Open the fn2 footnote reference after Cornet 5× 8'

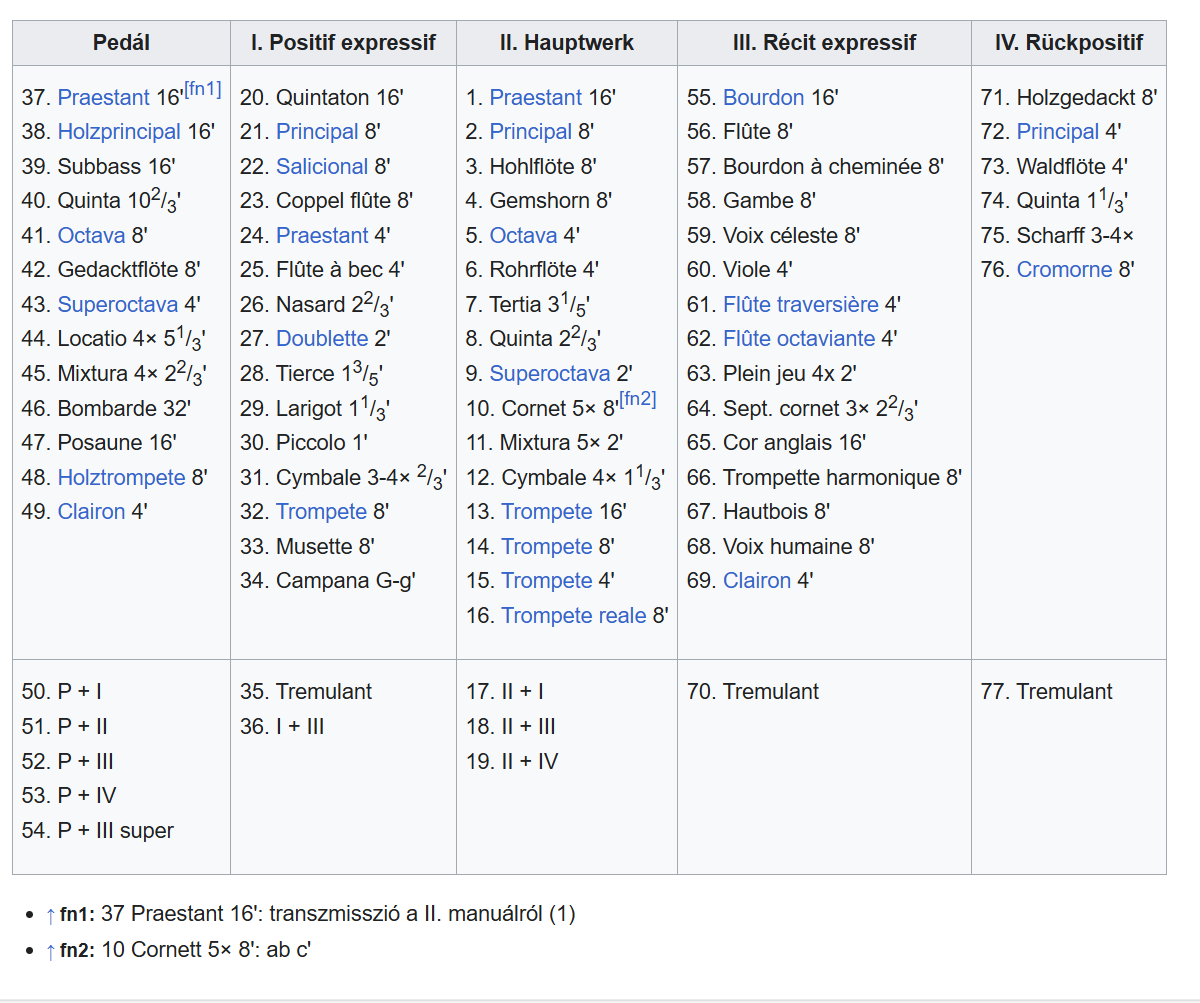pyautogui.click(x=638, y=399)
